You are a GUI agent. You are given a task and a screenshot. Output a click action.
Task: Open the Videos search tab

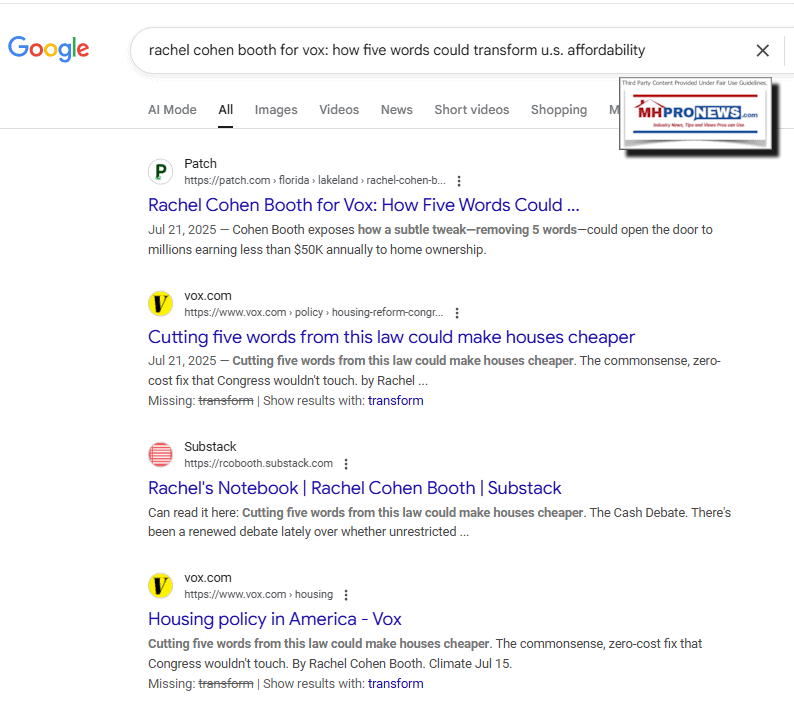click(x=339, y=110)
